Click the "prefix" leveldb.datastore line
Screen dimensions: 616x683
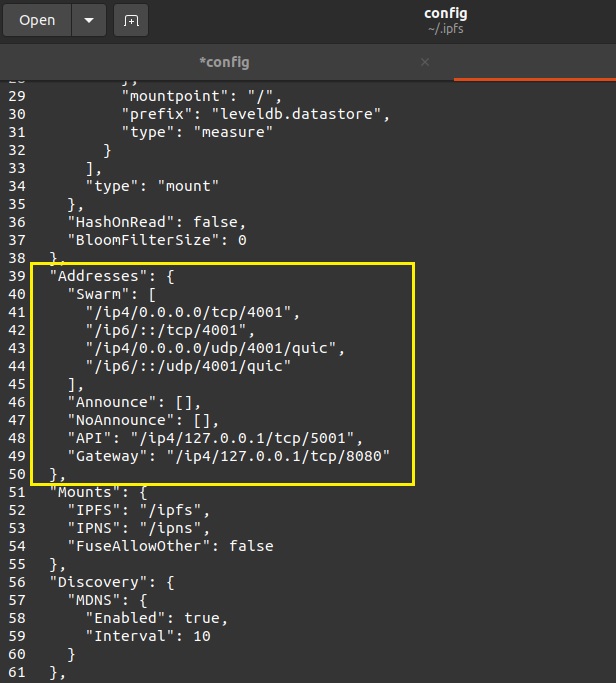click(255, 114)
